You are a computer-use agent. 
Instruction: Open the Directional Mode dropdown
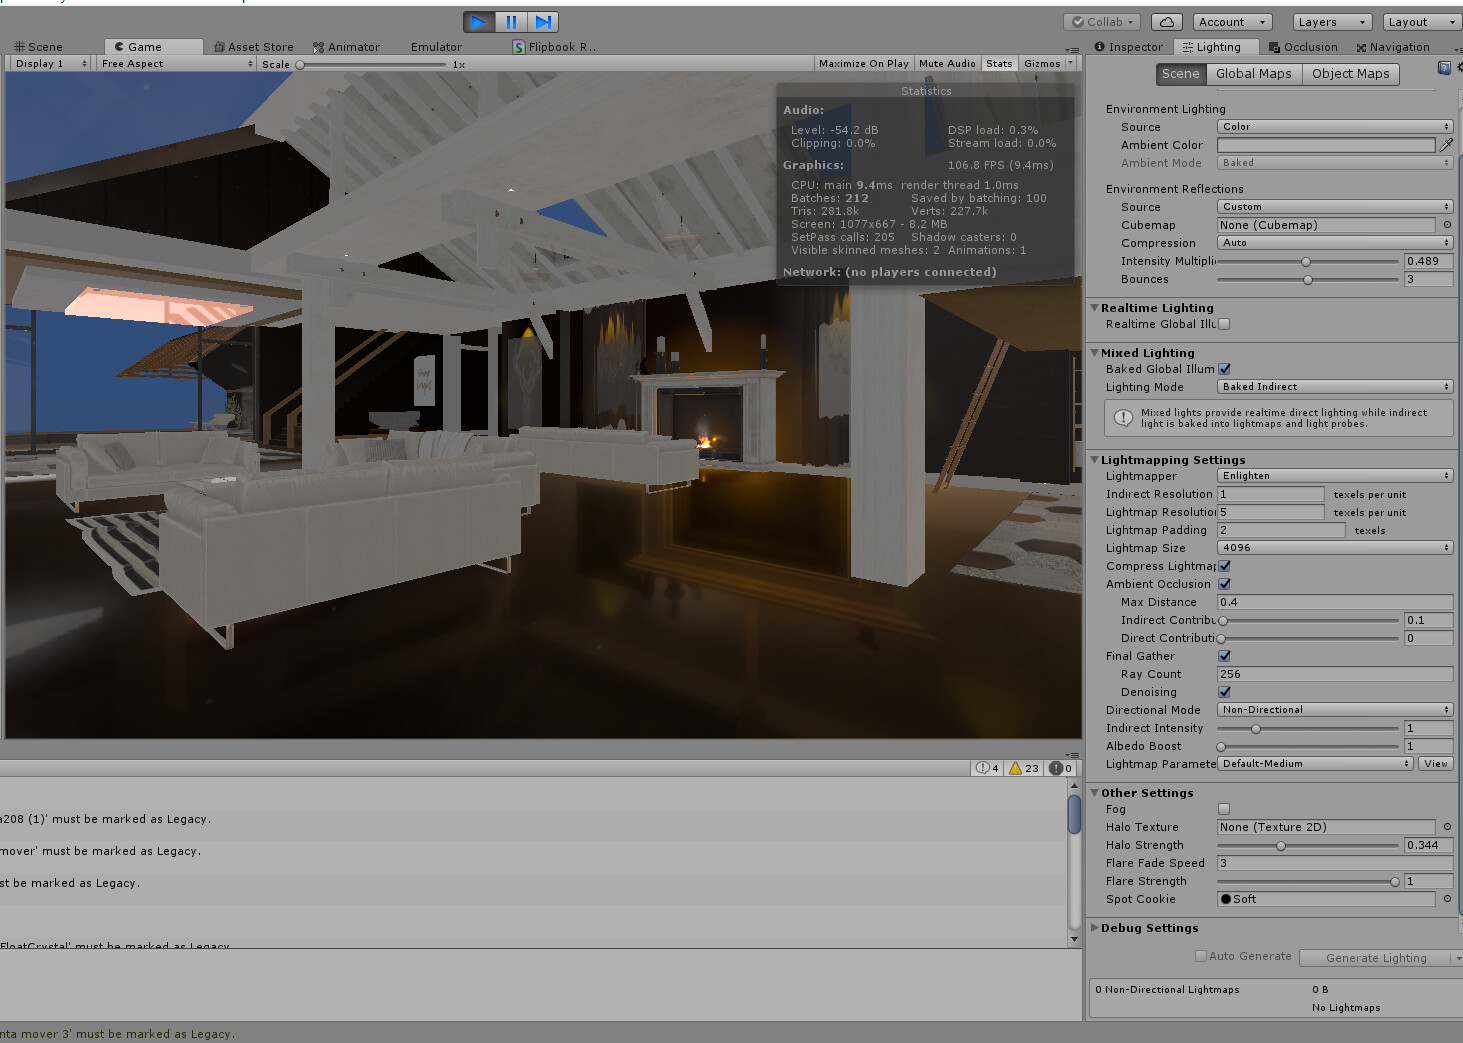click(1334, 709)
